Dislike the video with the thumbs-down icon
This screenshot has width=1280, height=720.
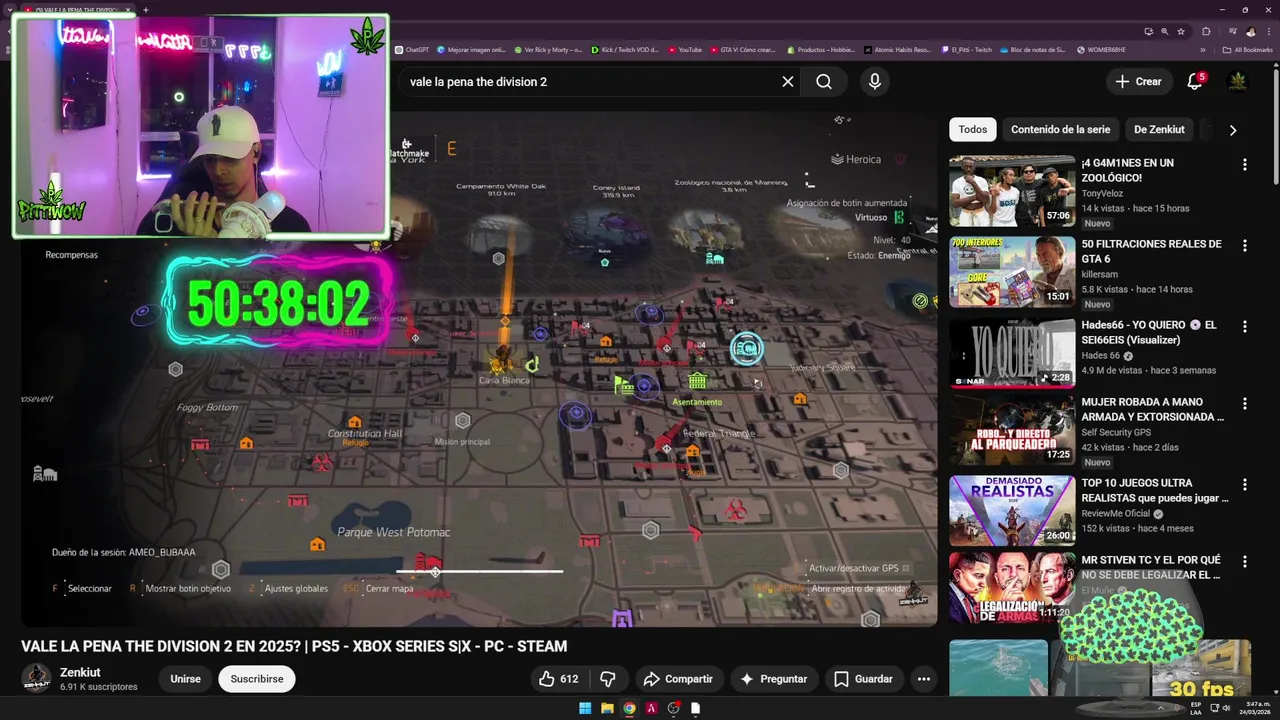(608, 679)
